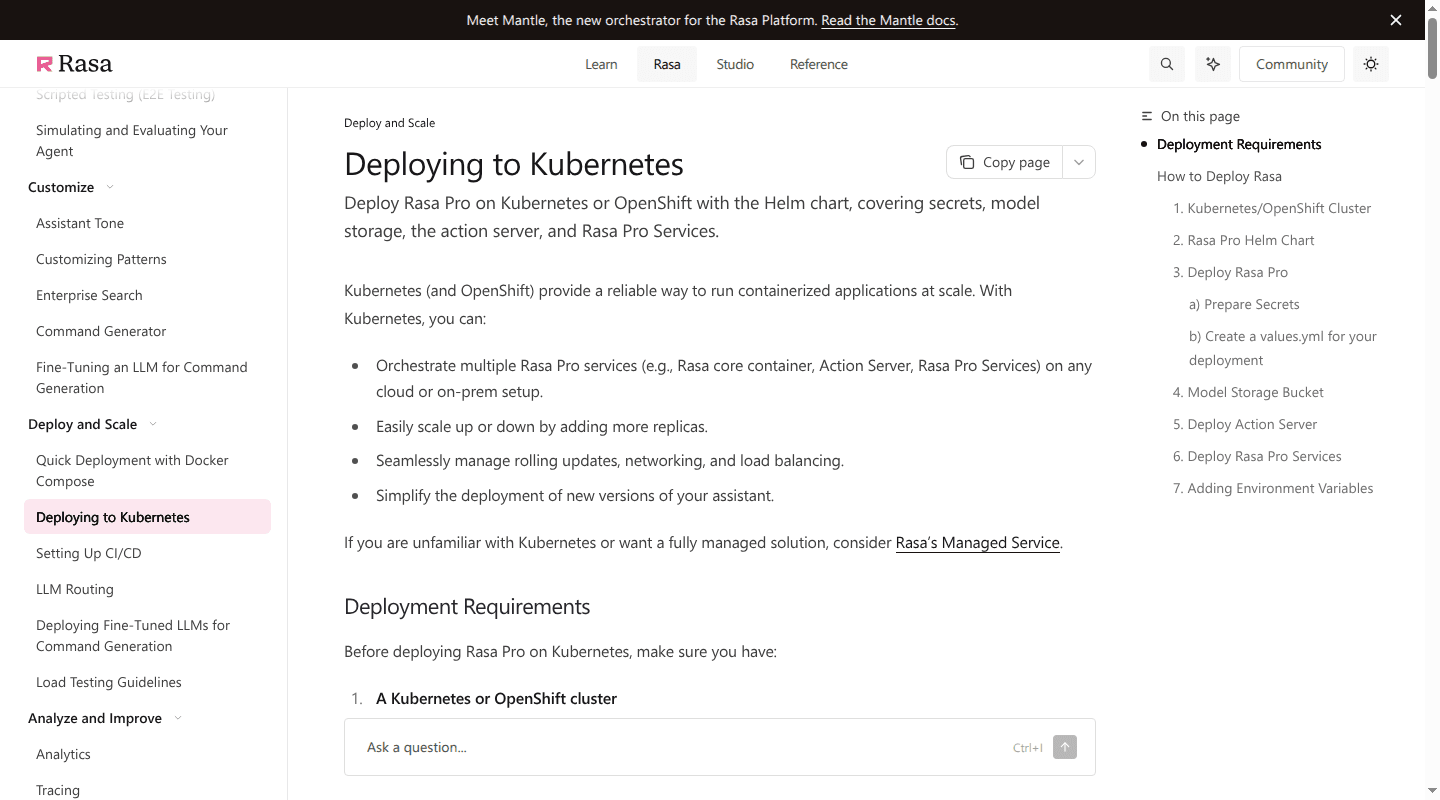Image resolution: width=1440 pixels, height=800 pixels.
Task: Submit question with the arrow send button
Action: point(1065,747)
